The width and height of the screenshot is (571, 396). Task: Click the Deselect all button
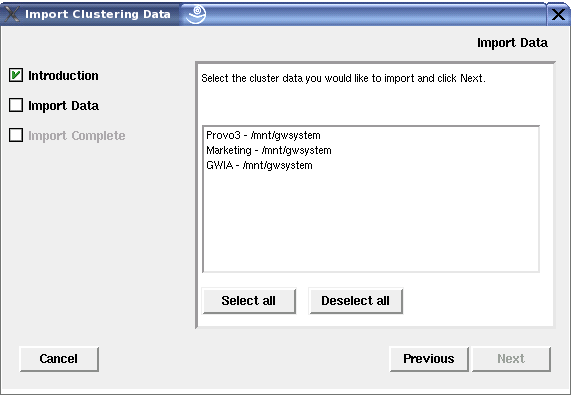coord(355,301)
